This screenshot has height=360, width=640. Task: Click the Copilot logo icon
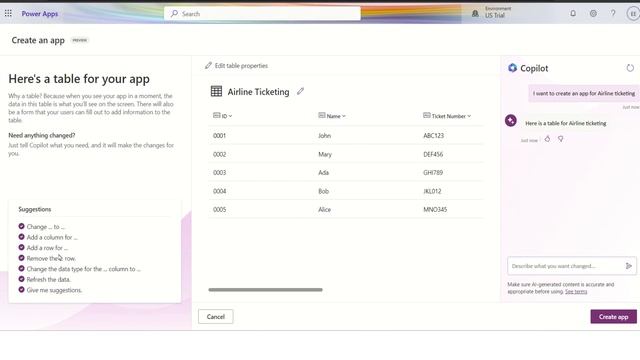pos(512,68)
